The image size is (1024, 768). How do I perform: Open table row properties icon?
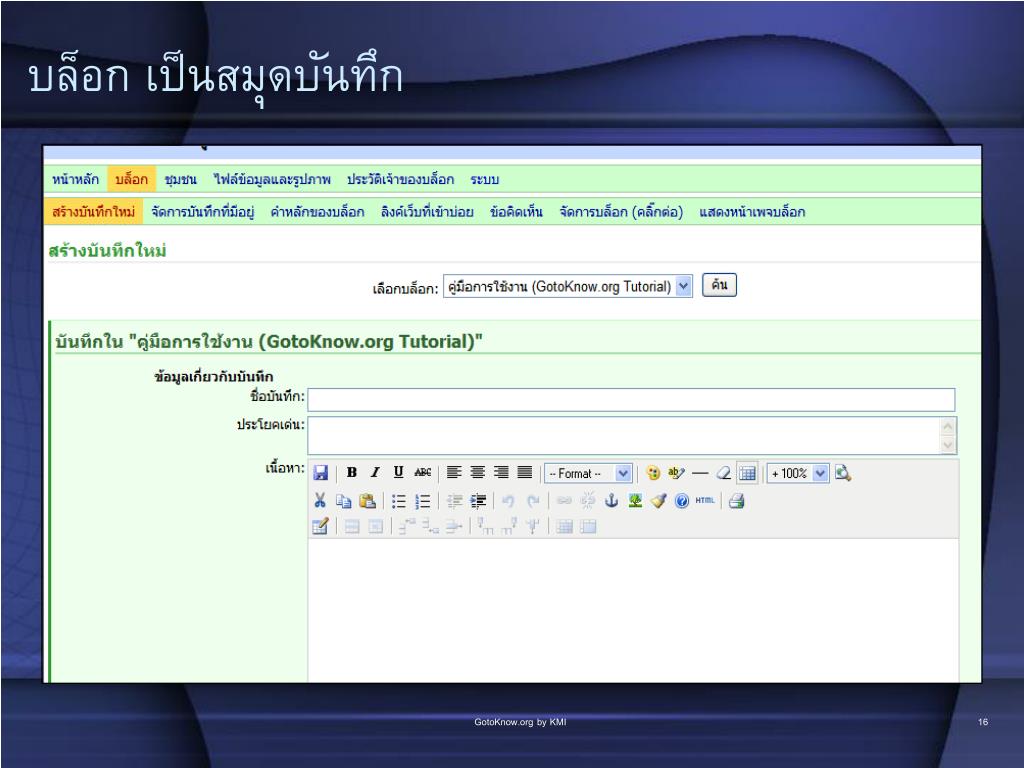tap(352, 526)
